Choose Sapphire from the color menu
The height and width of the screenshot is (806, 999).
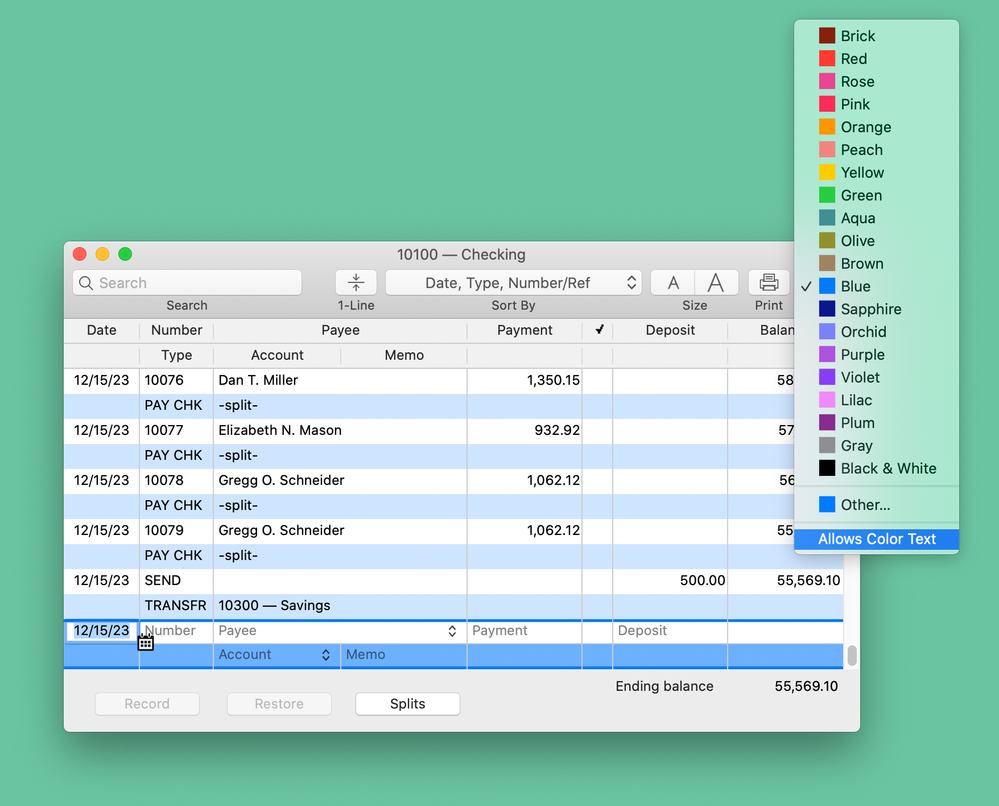click(x=870, y=309)
